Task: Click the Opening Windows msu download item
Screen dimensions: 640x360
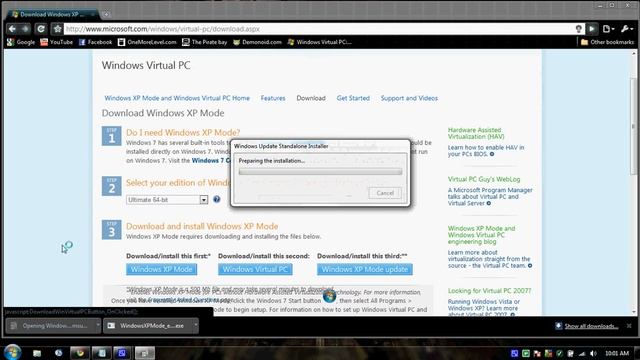Action: tap(50, 326)
